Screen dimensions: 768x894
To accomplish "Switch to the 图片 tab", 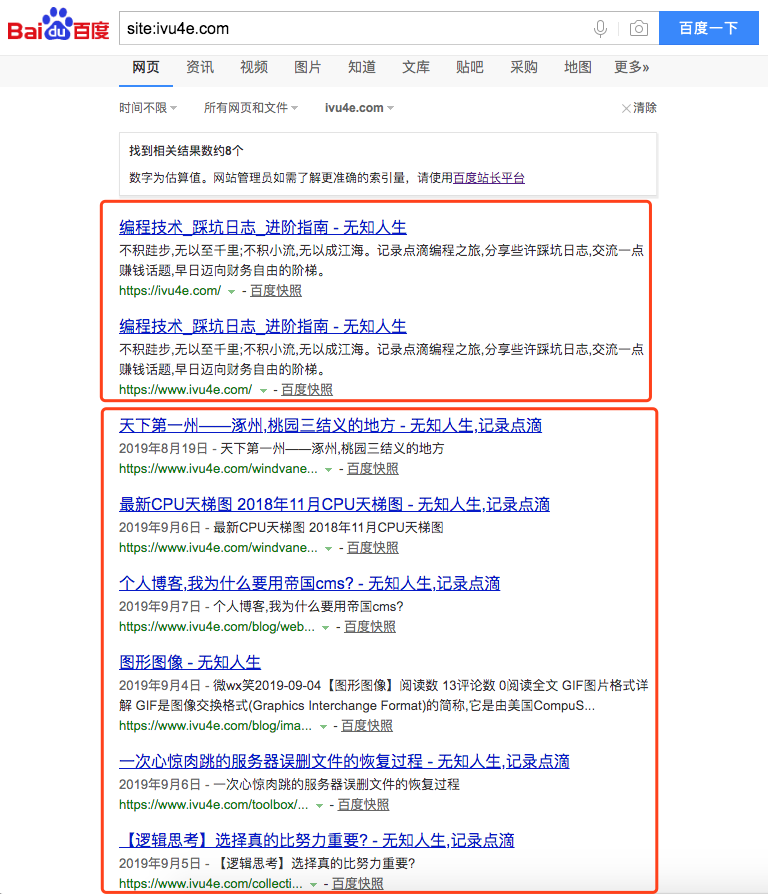I will tap(308, 67).
